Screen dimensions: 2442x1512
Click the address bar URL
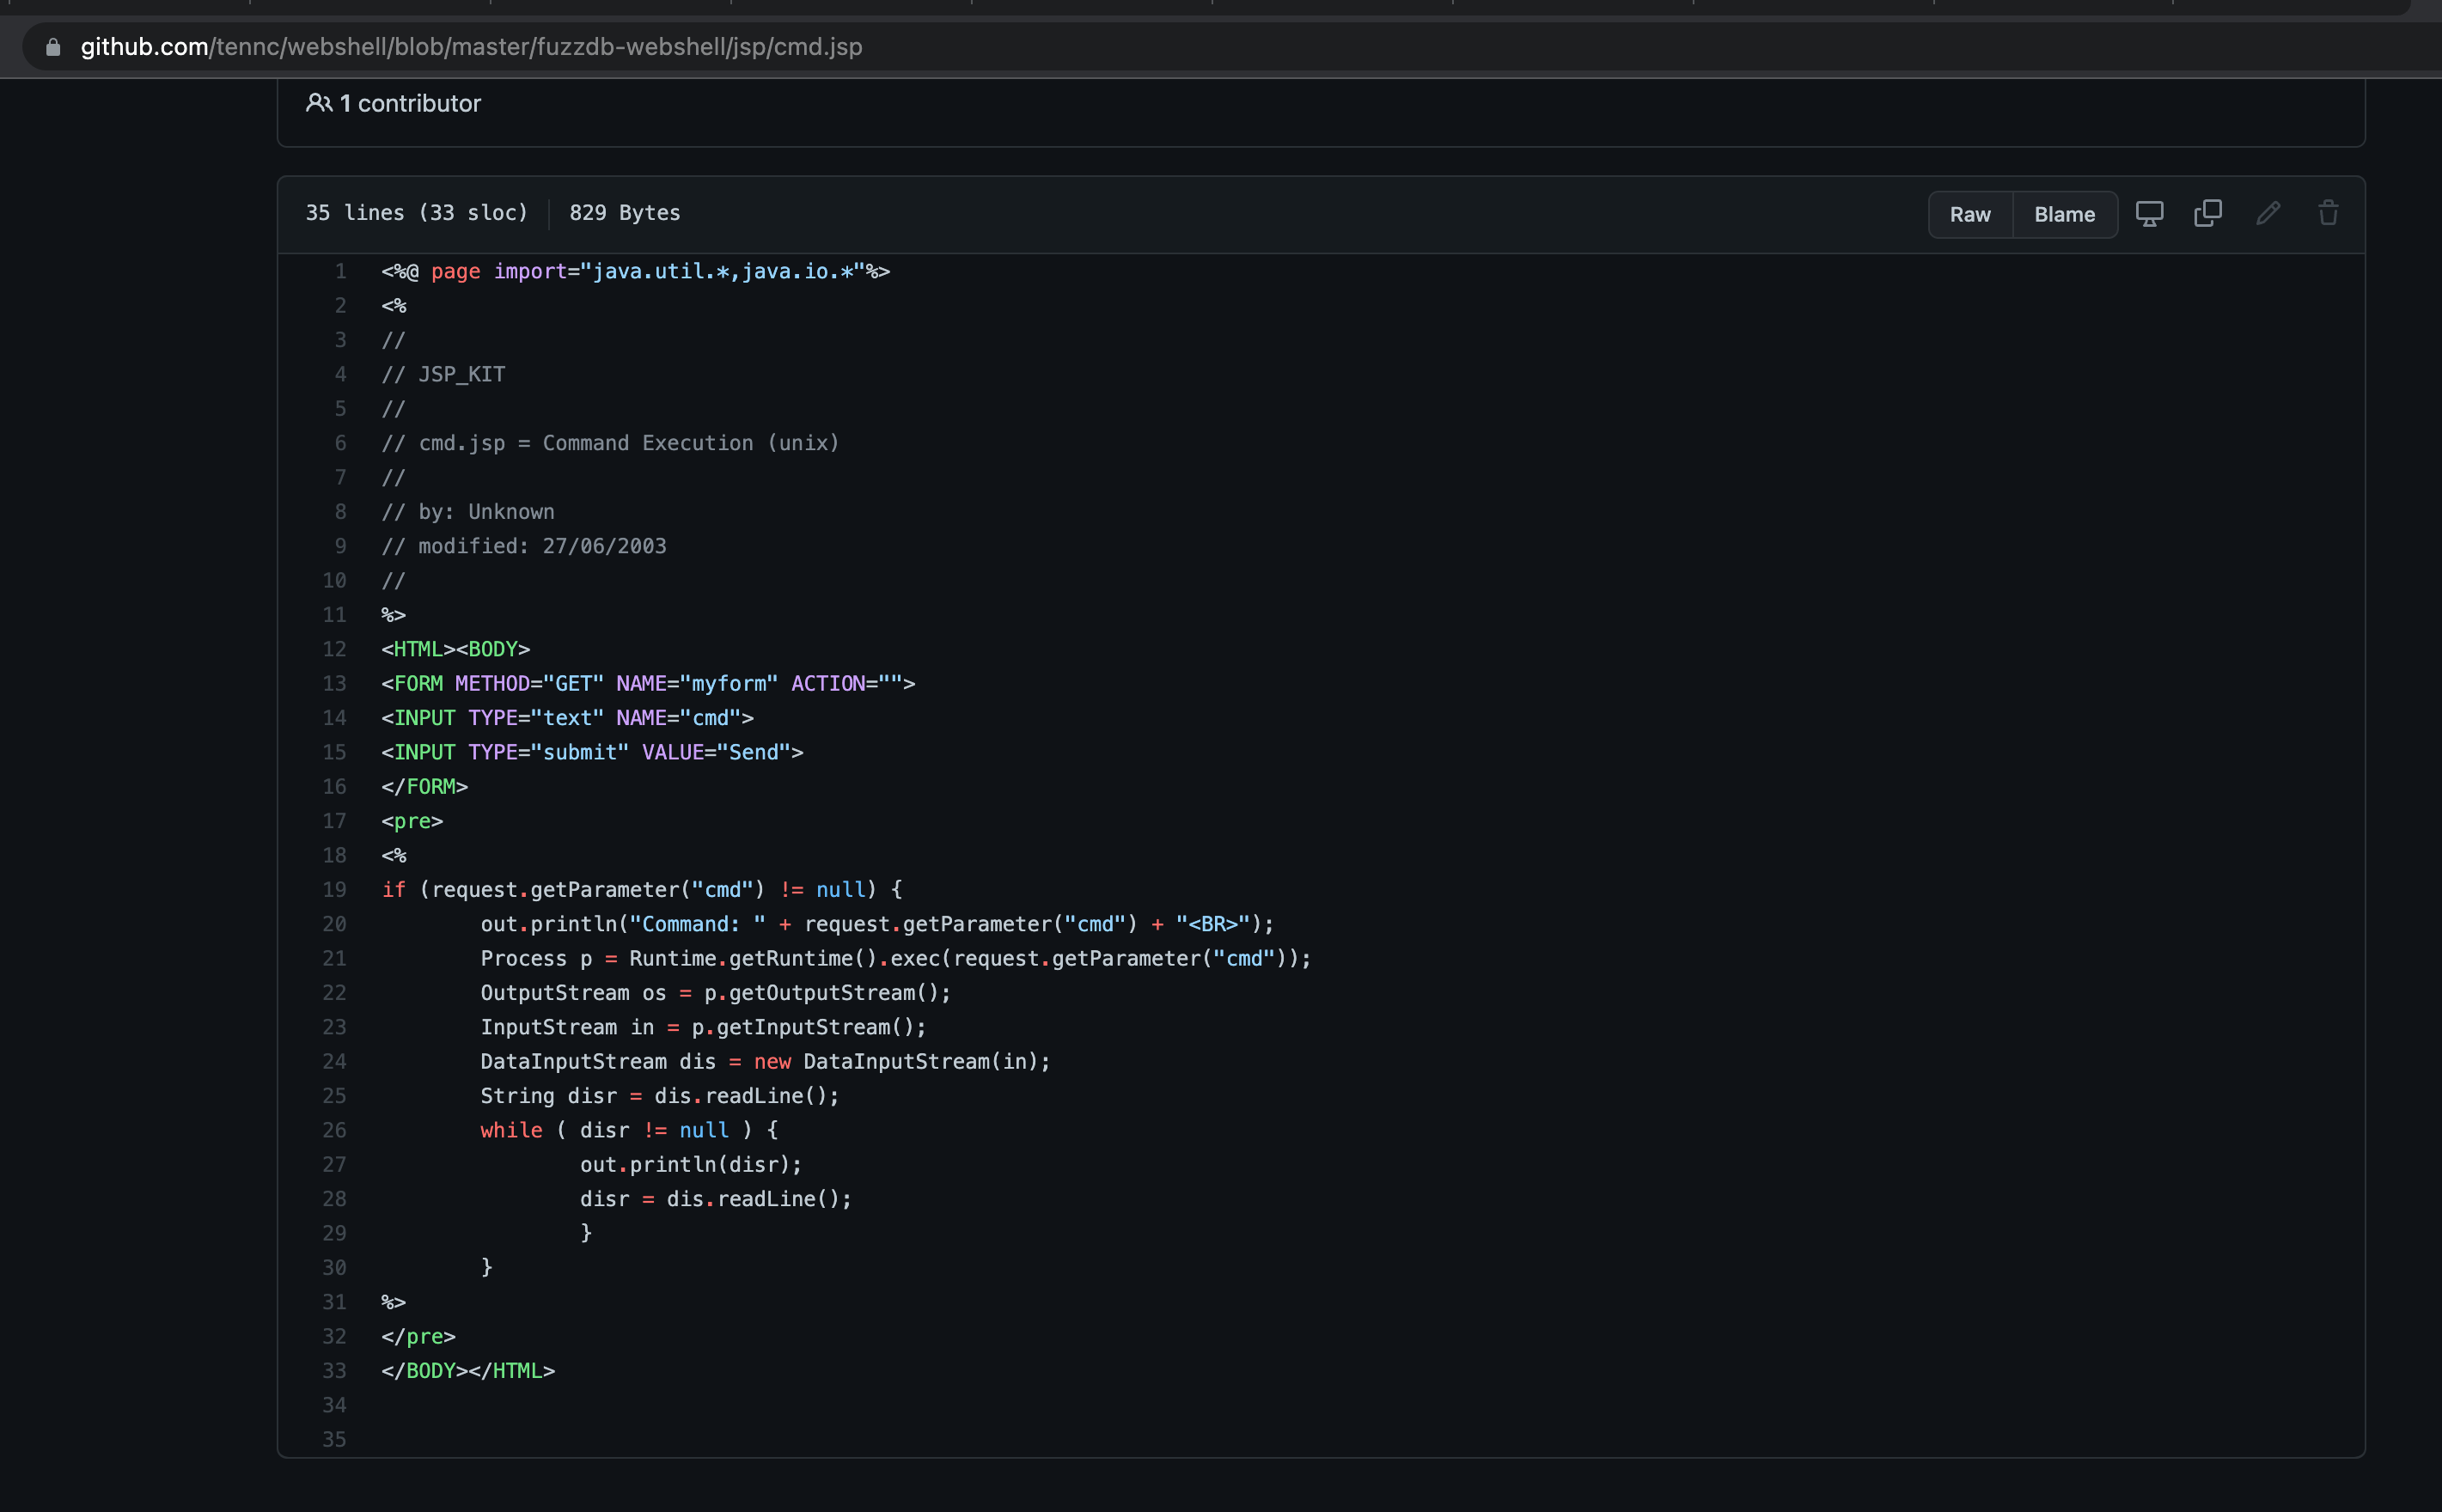coord(471,47)
